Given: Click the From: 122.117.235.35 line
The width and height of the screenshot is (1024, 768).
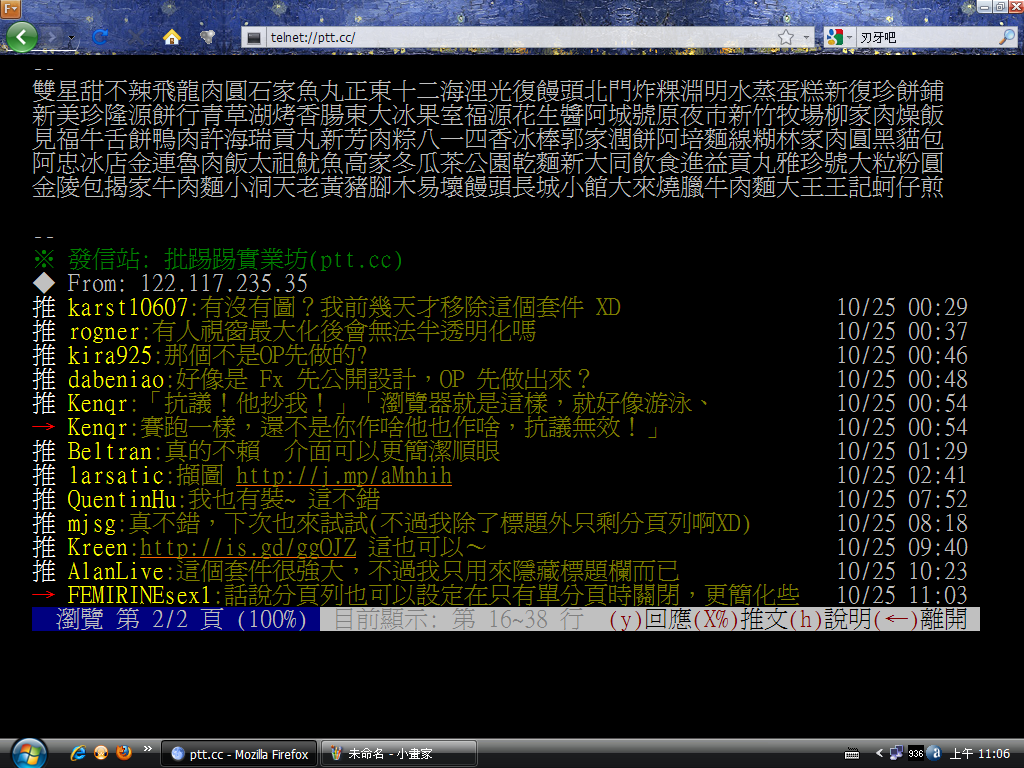Looking at the screenshot, I should click(x=170, y=283).
